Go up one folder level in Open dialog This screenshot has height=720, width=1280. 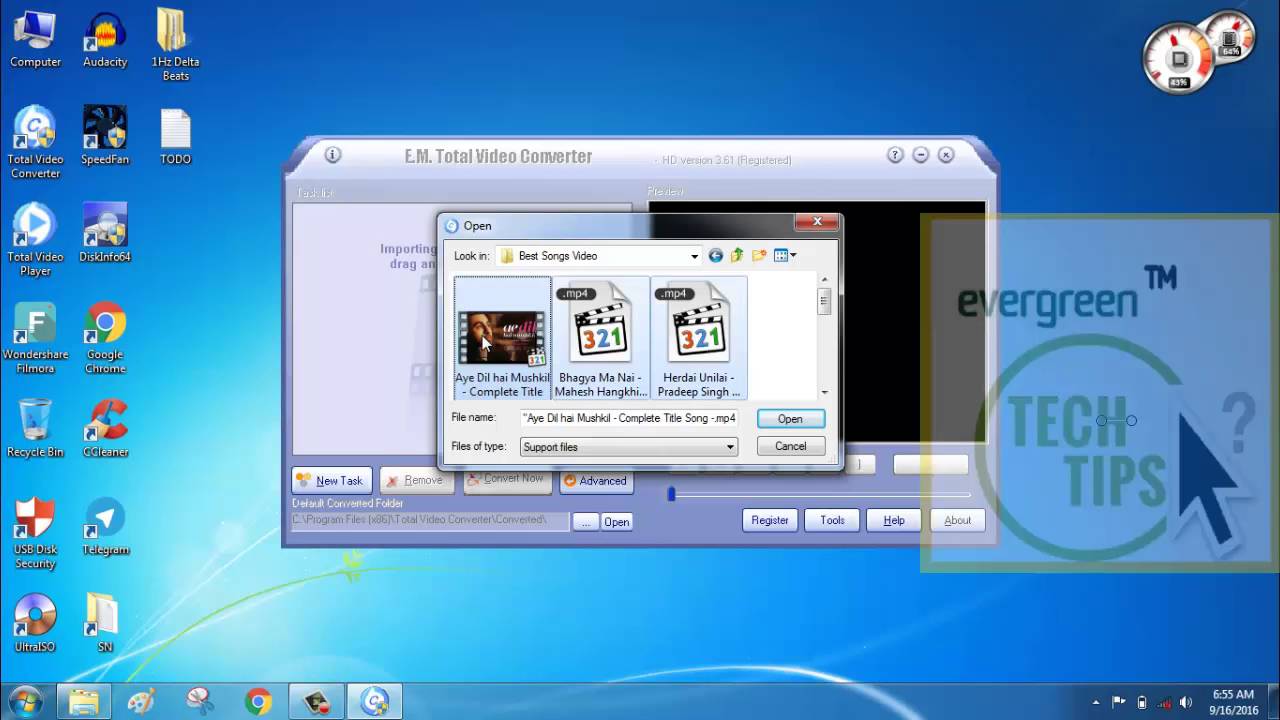tap(737, 256)
